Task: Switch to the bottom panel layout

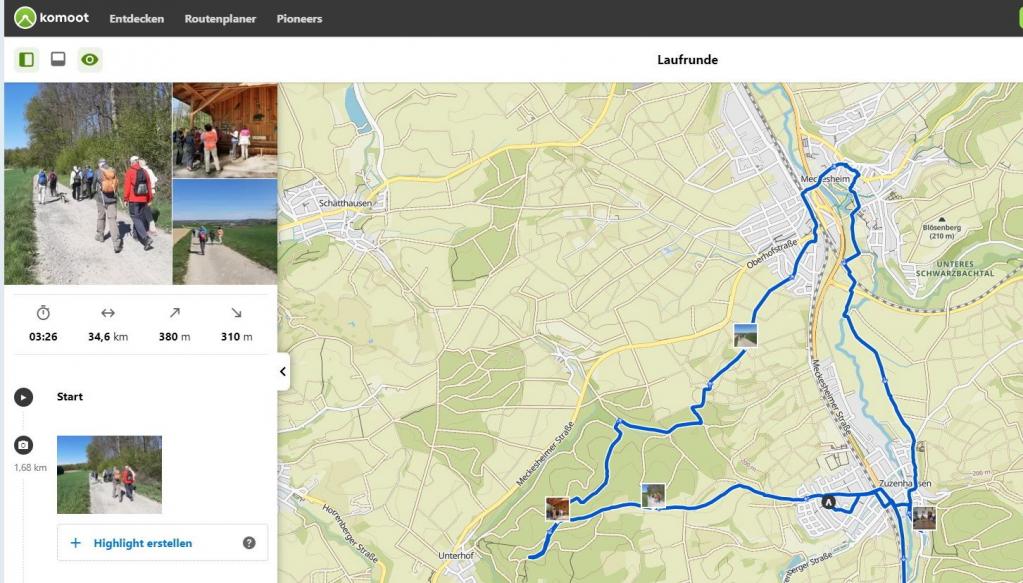Action: 58,60
